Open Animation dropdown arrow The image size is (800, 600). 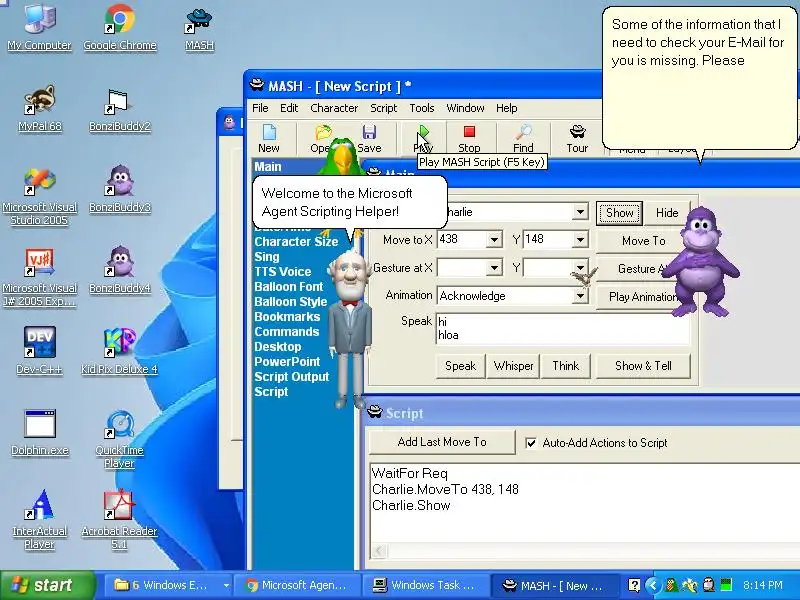(x=580, y=296)
